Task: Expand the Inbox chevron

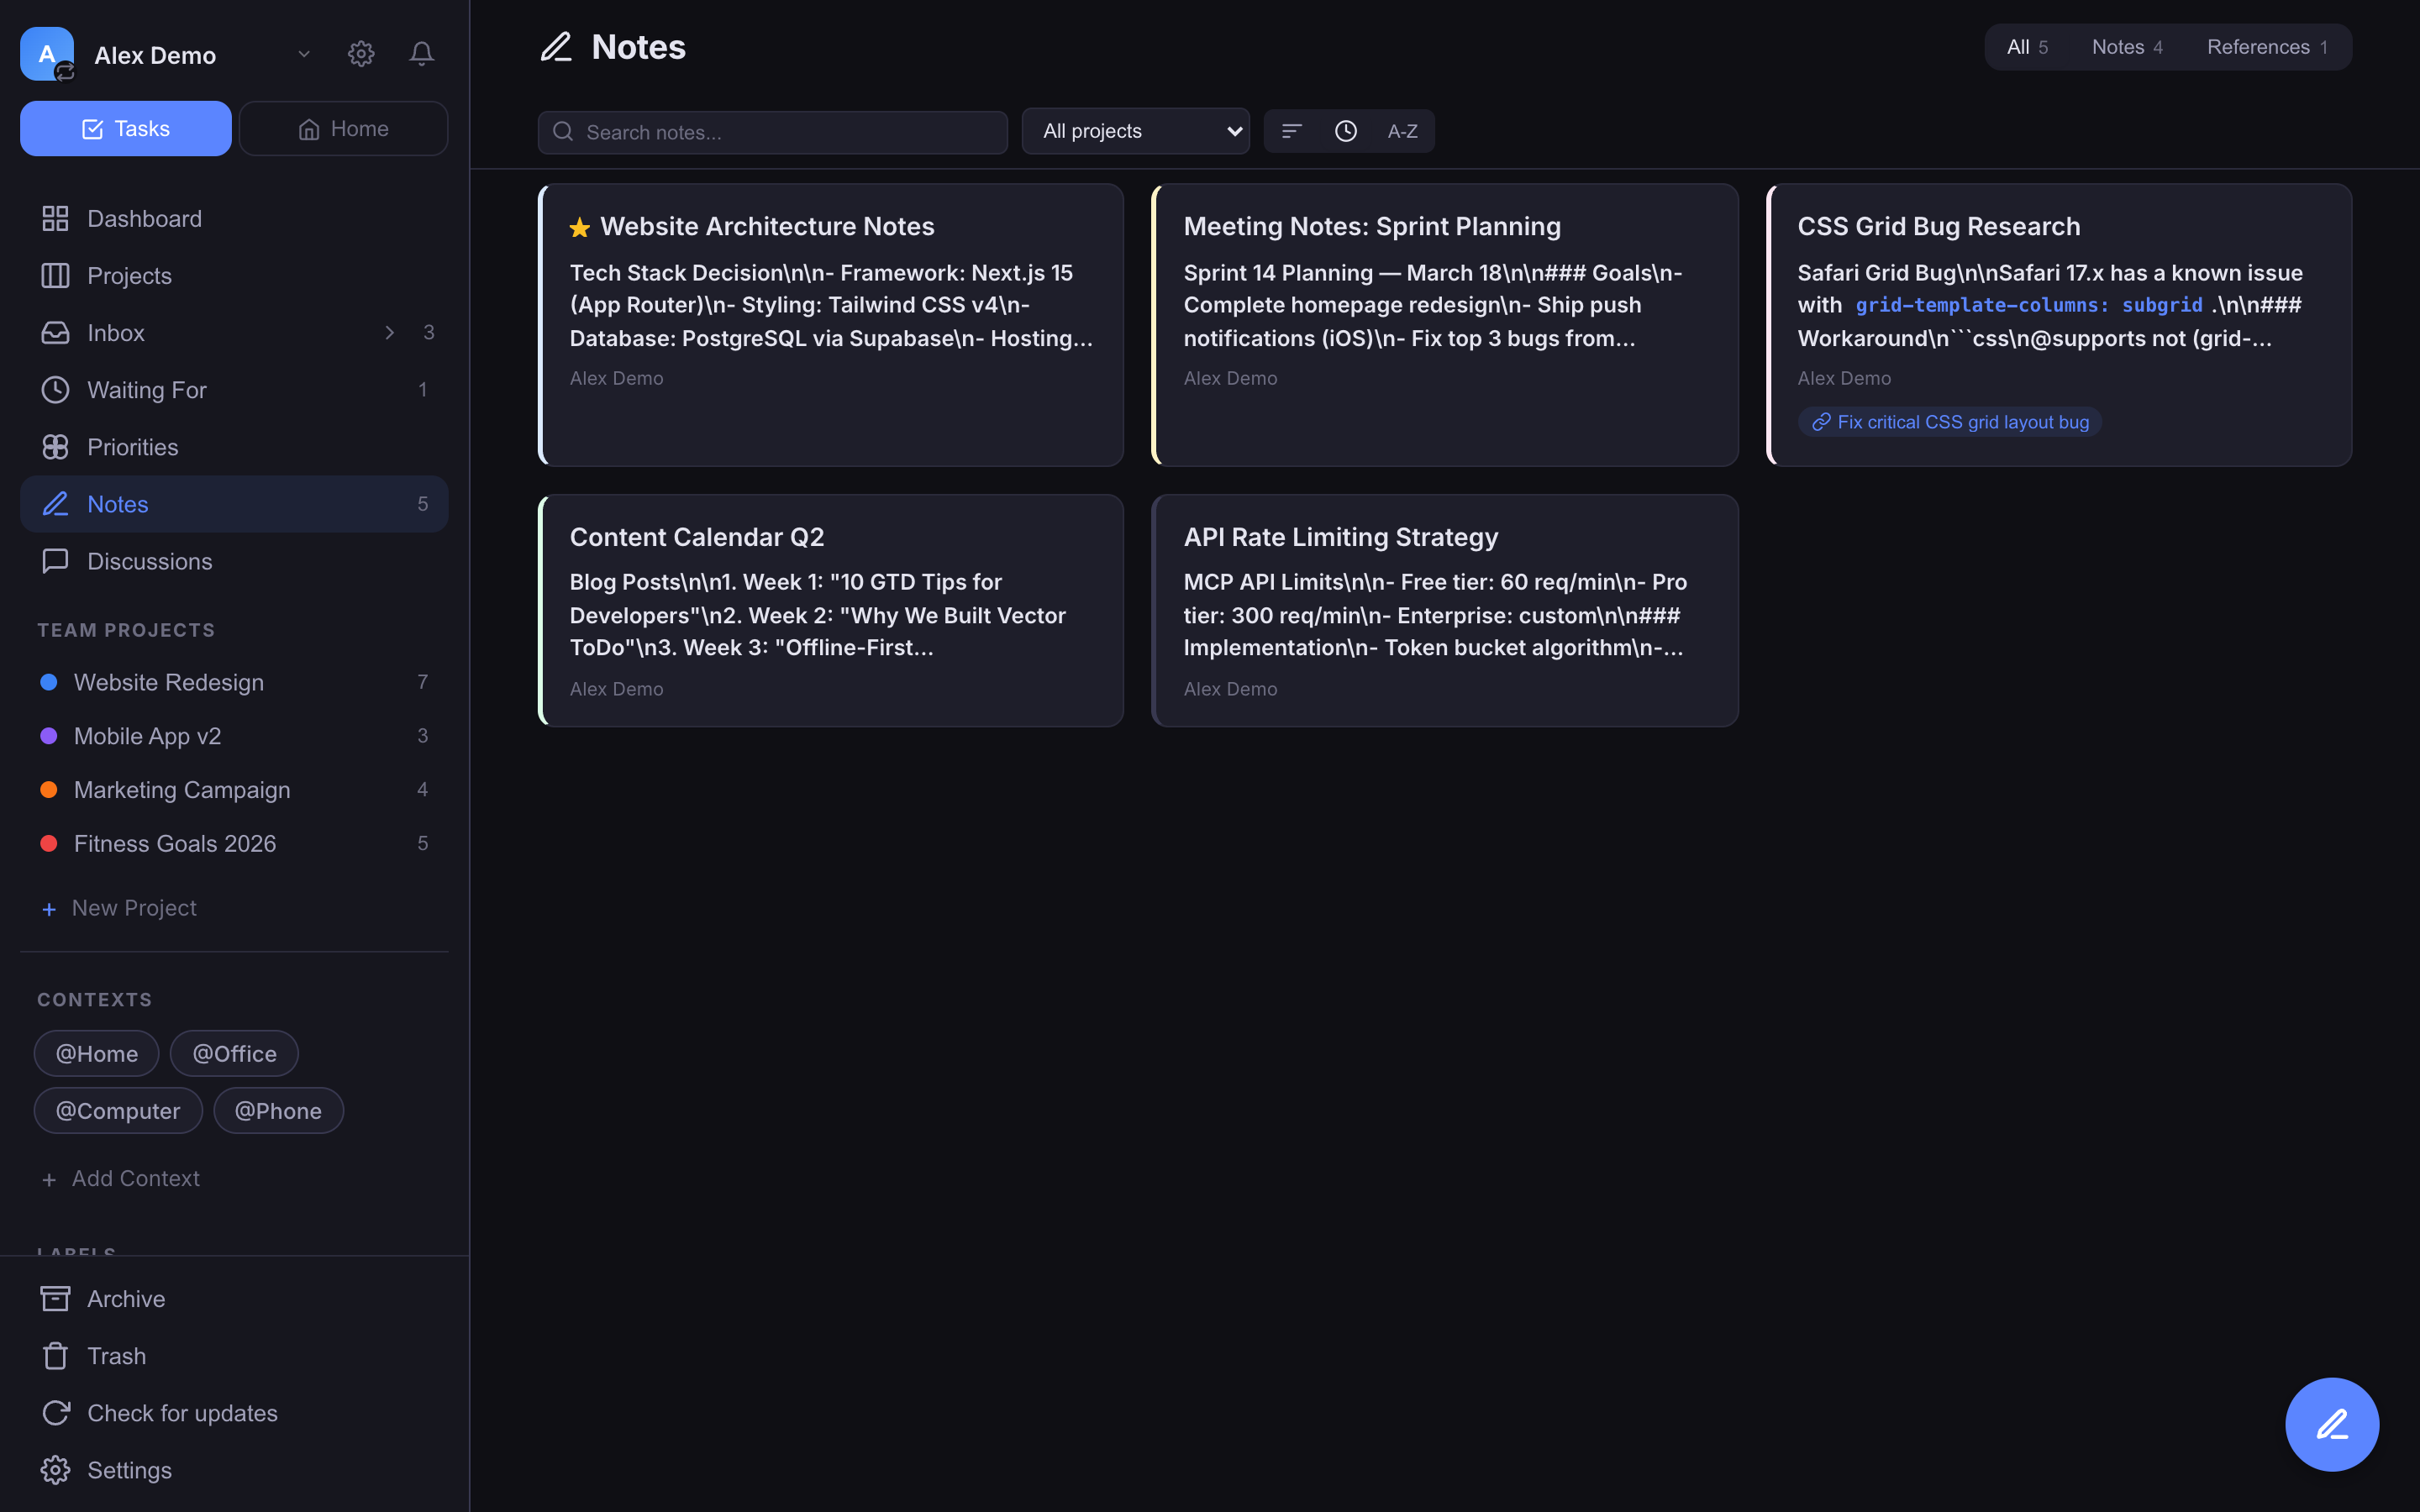Action: (390, 332)
